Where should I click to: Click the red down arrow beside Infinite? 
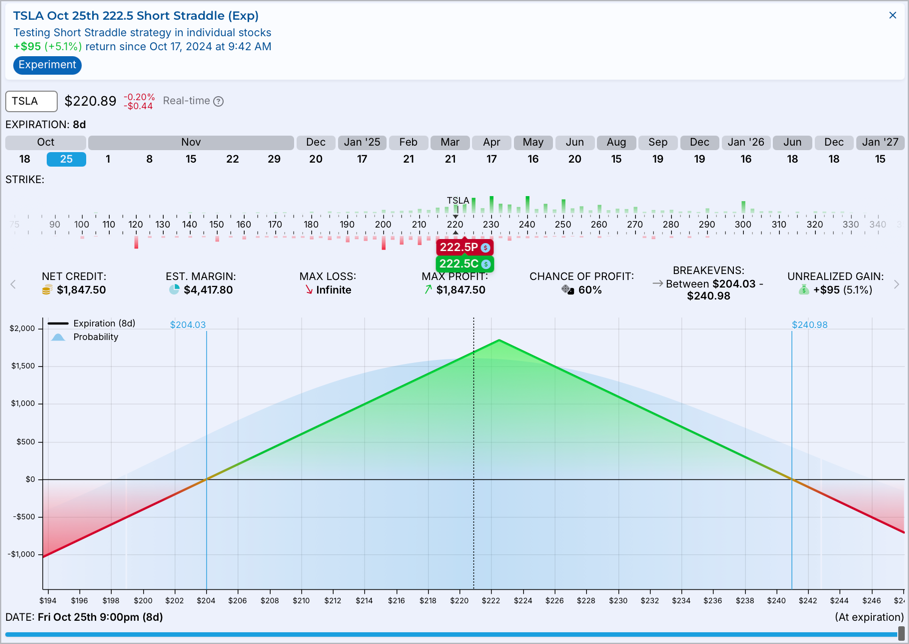(309, 290)
